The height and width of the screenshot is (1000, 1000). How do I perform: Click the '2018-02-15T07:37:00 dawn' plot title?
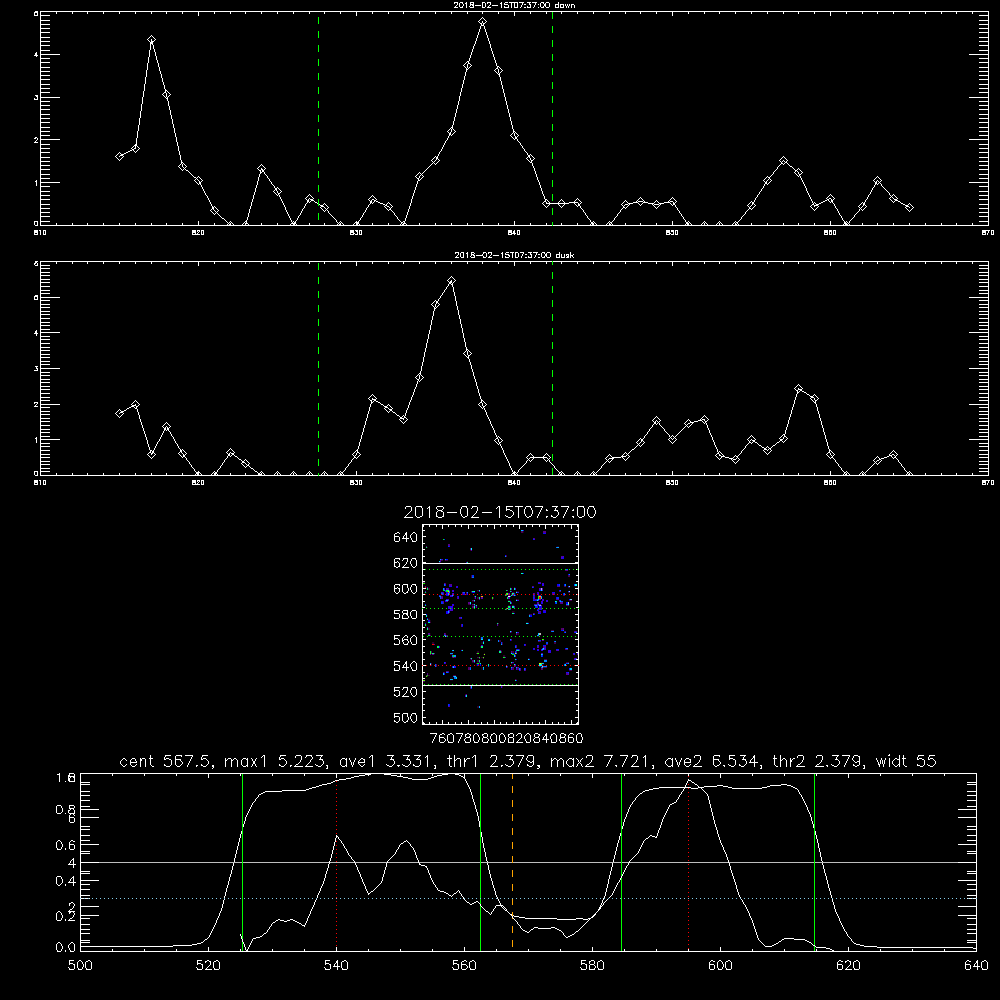coord(514,5)
